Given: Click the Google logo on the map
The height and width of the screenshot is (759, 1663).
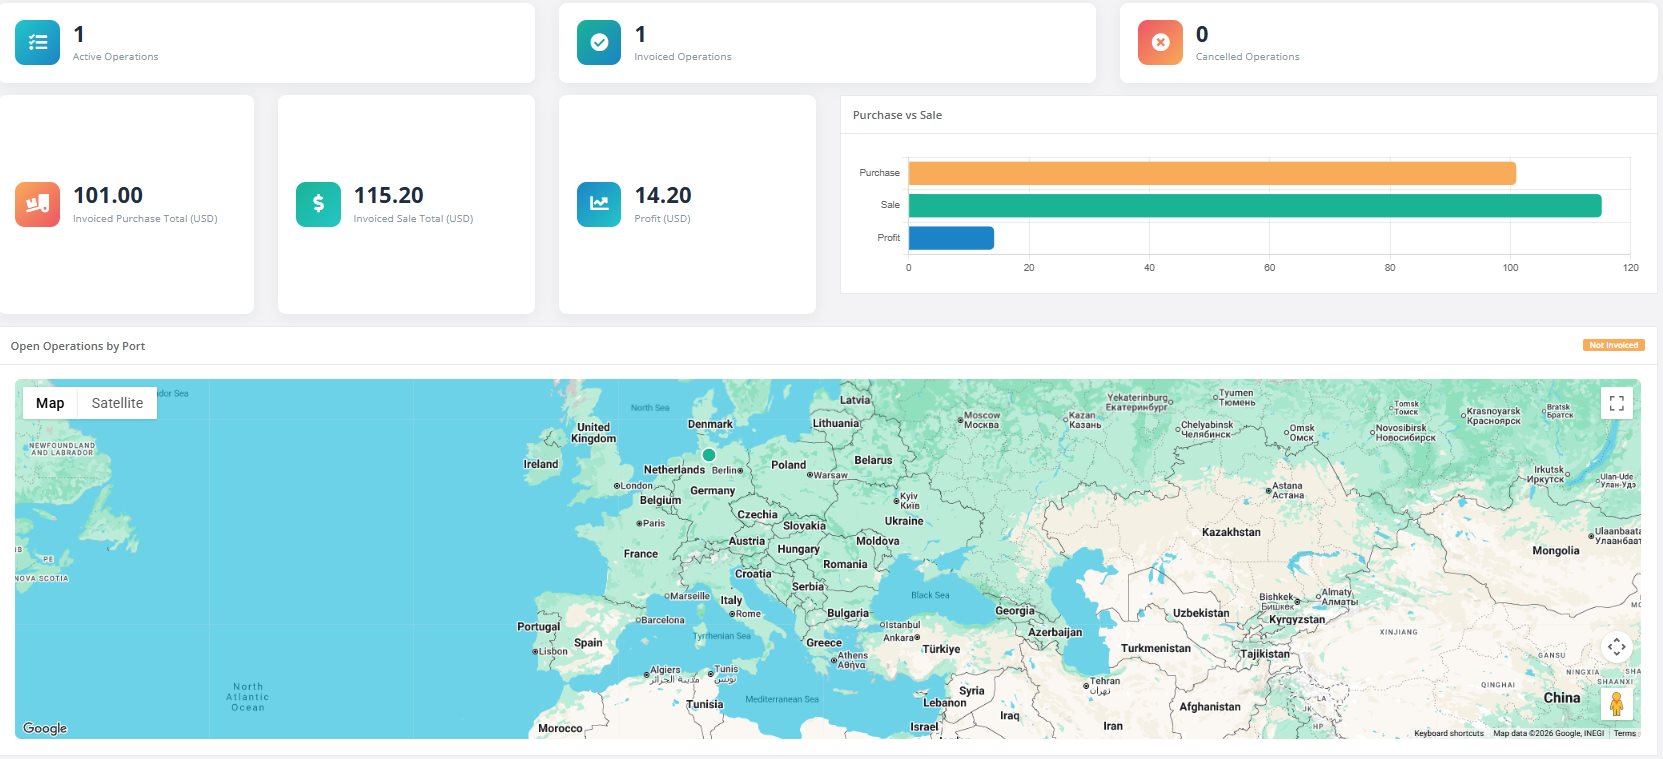Looking at the screenshot, I should [45, 728].
